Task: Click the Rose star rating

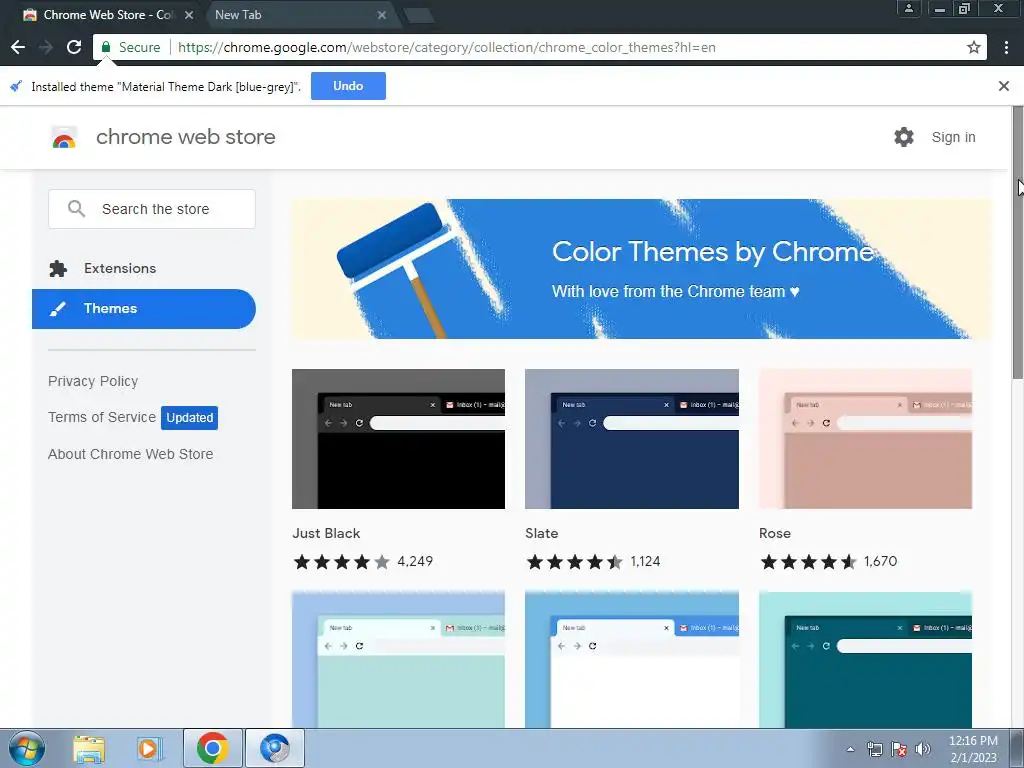Action: click(x=808, y=562)
